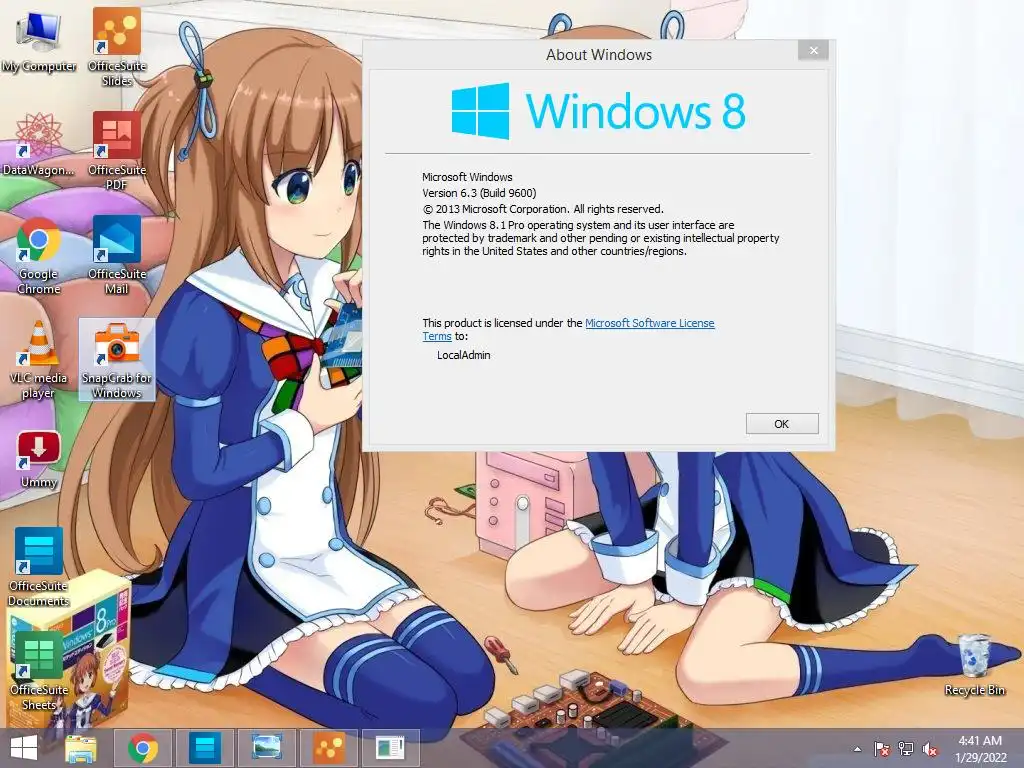Select the Google Chrome desktop shortcut
This screenshot has width=1024, height=768.
click(x=39, y=255)
